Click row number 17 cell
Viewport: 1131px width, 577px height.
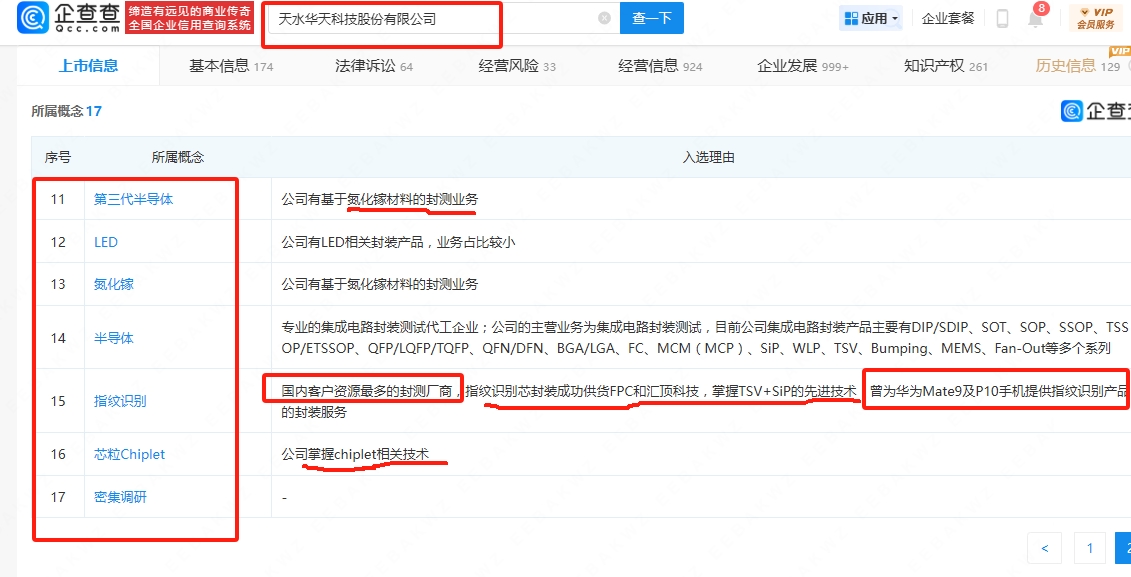click(58, 497)
